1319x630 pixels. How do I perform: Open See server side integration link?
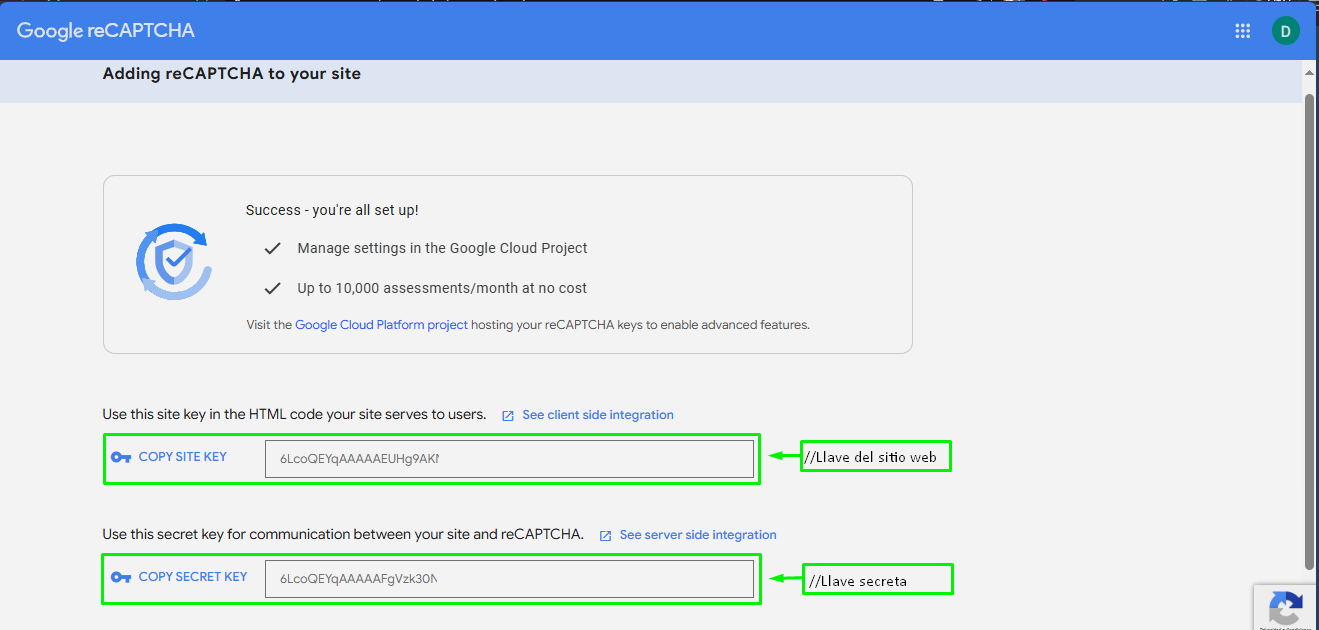click(697, 535)
